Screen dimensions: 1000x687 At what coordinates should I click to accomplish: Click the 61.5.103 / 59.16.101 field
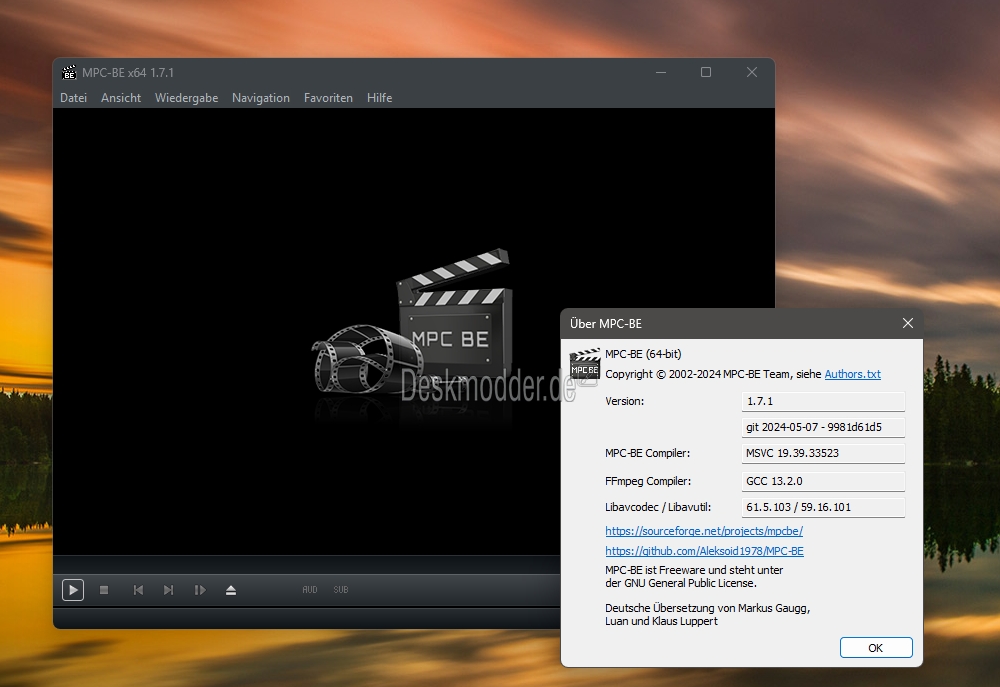coord(823,507)
